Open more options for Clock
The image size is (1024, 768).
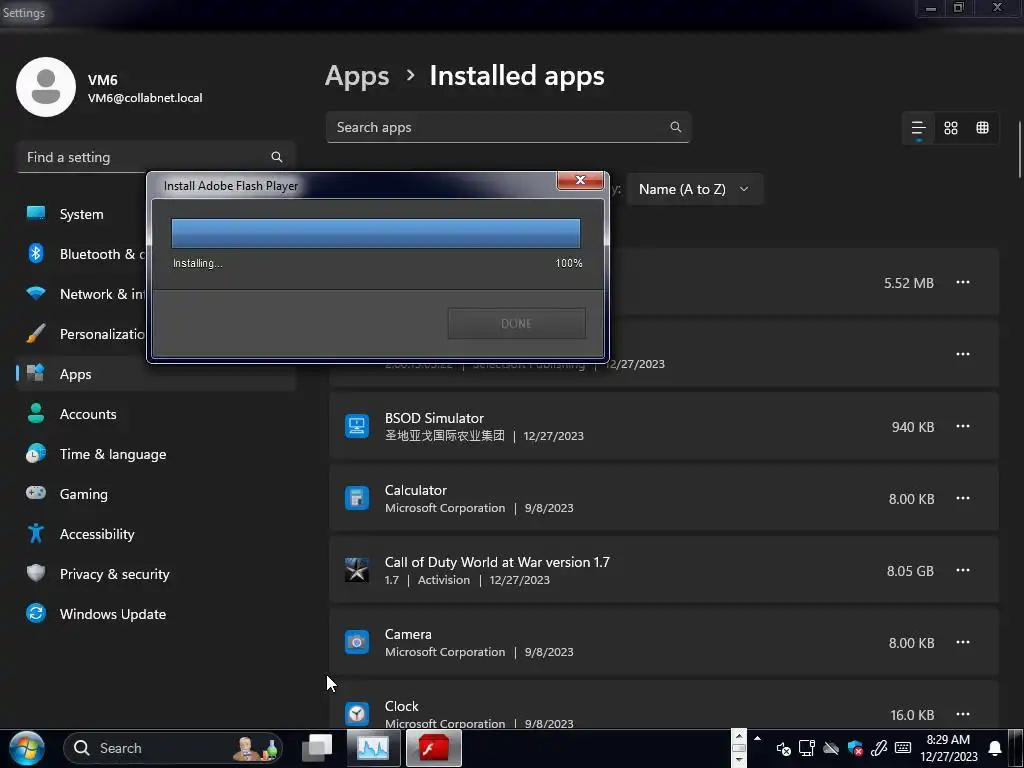point(963,714)
